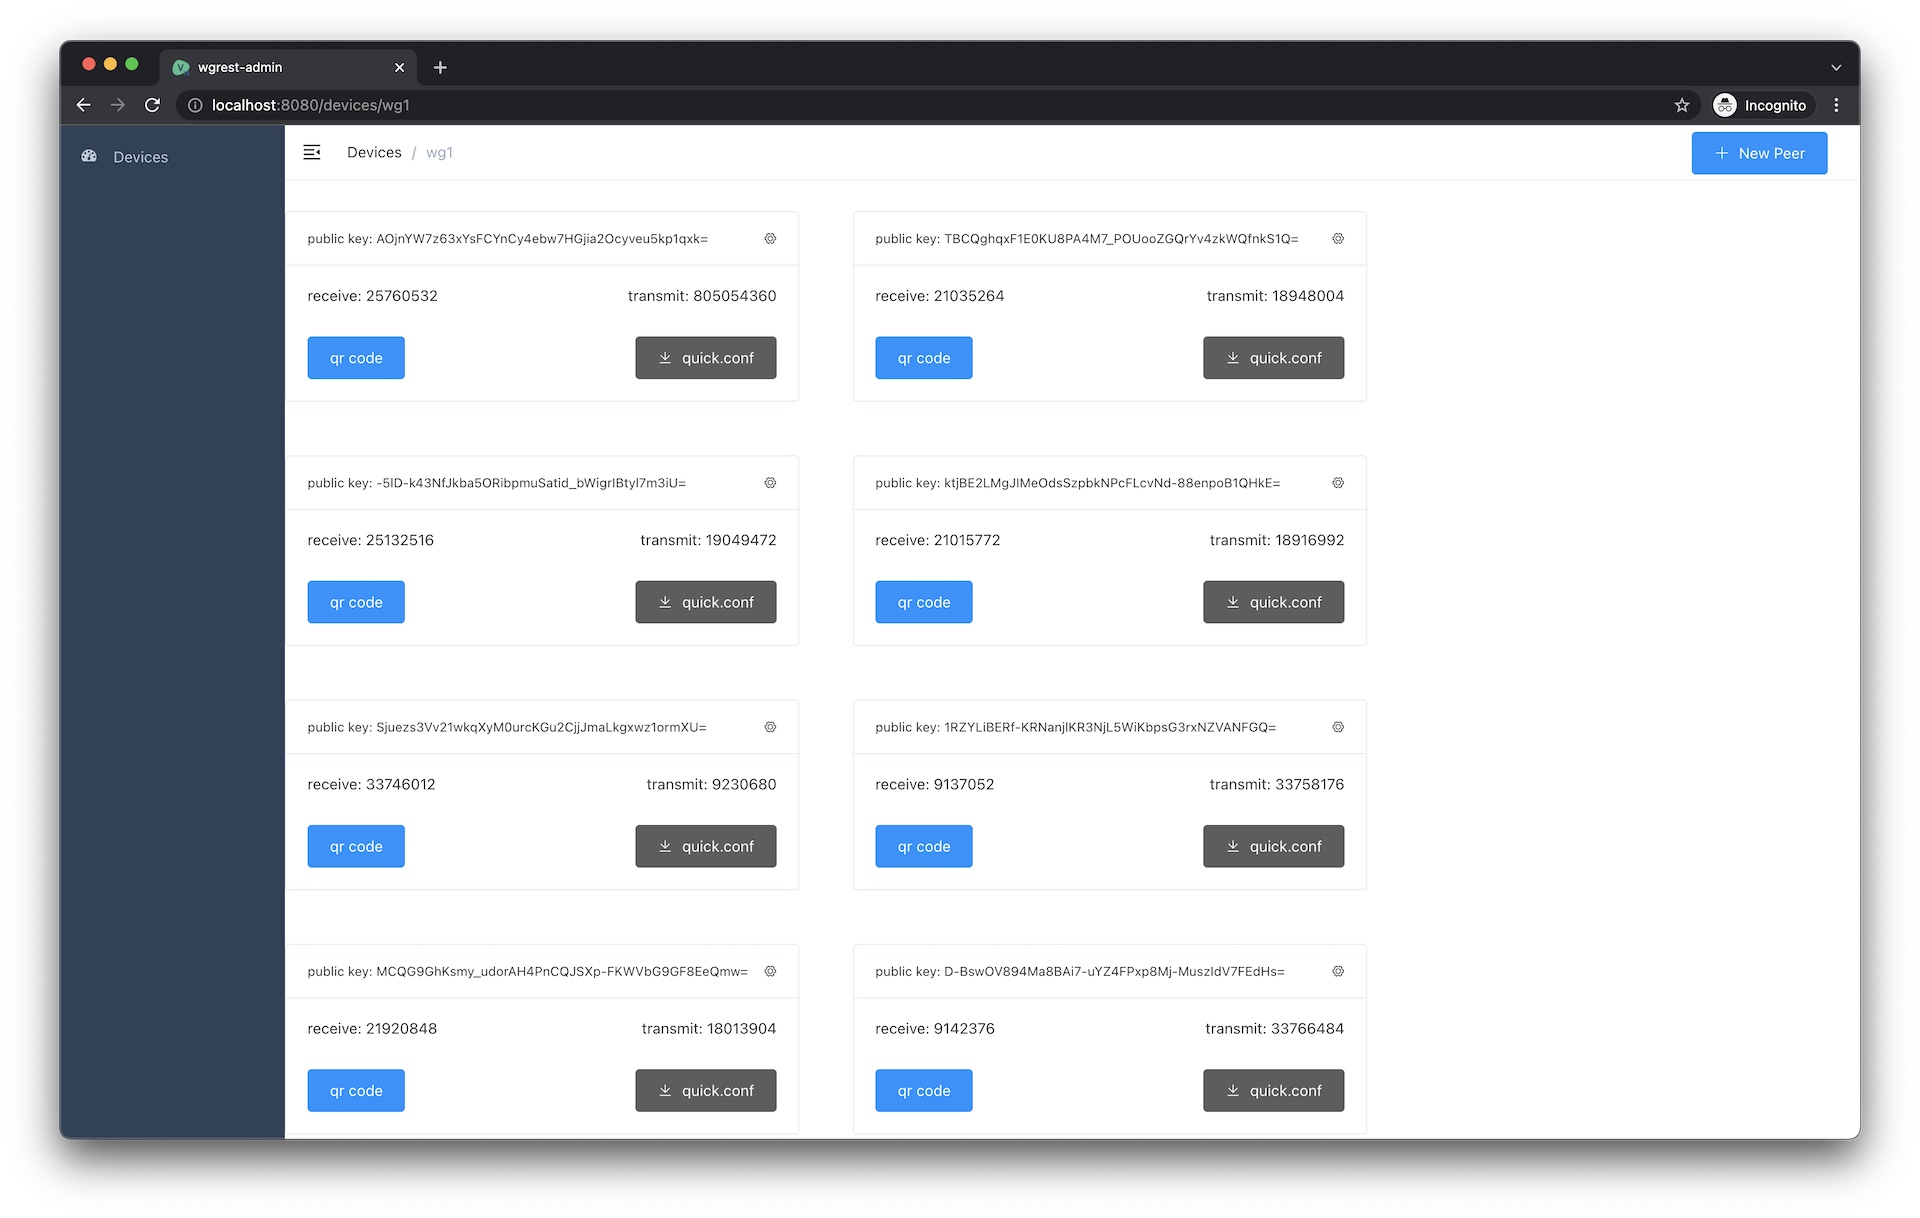Go to Devices breadcrumb link

point(374,152)
